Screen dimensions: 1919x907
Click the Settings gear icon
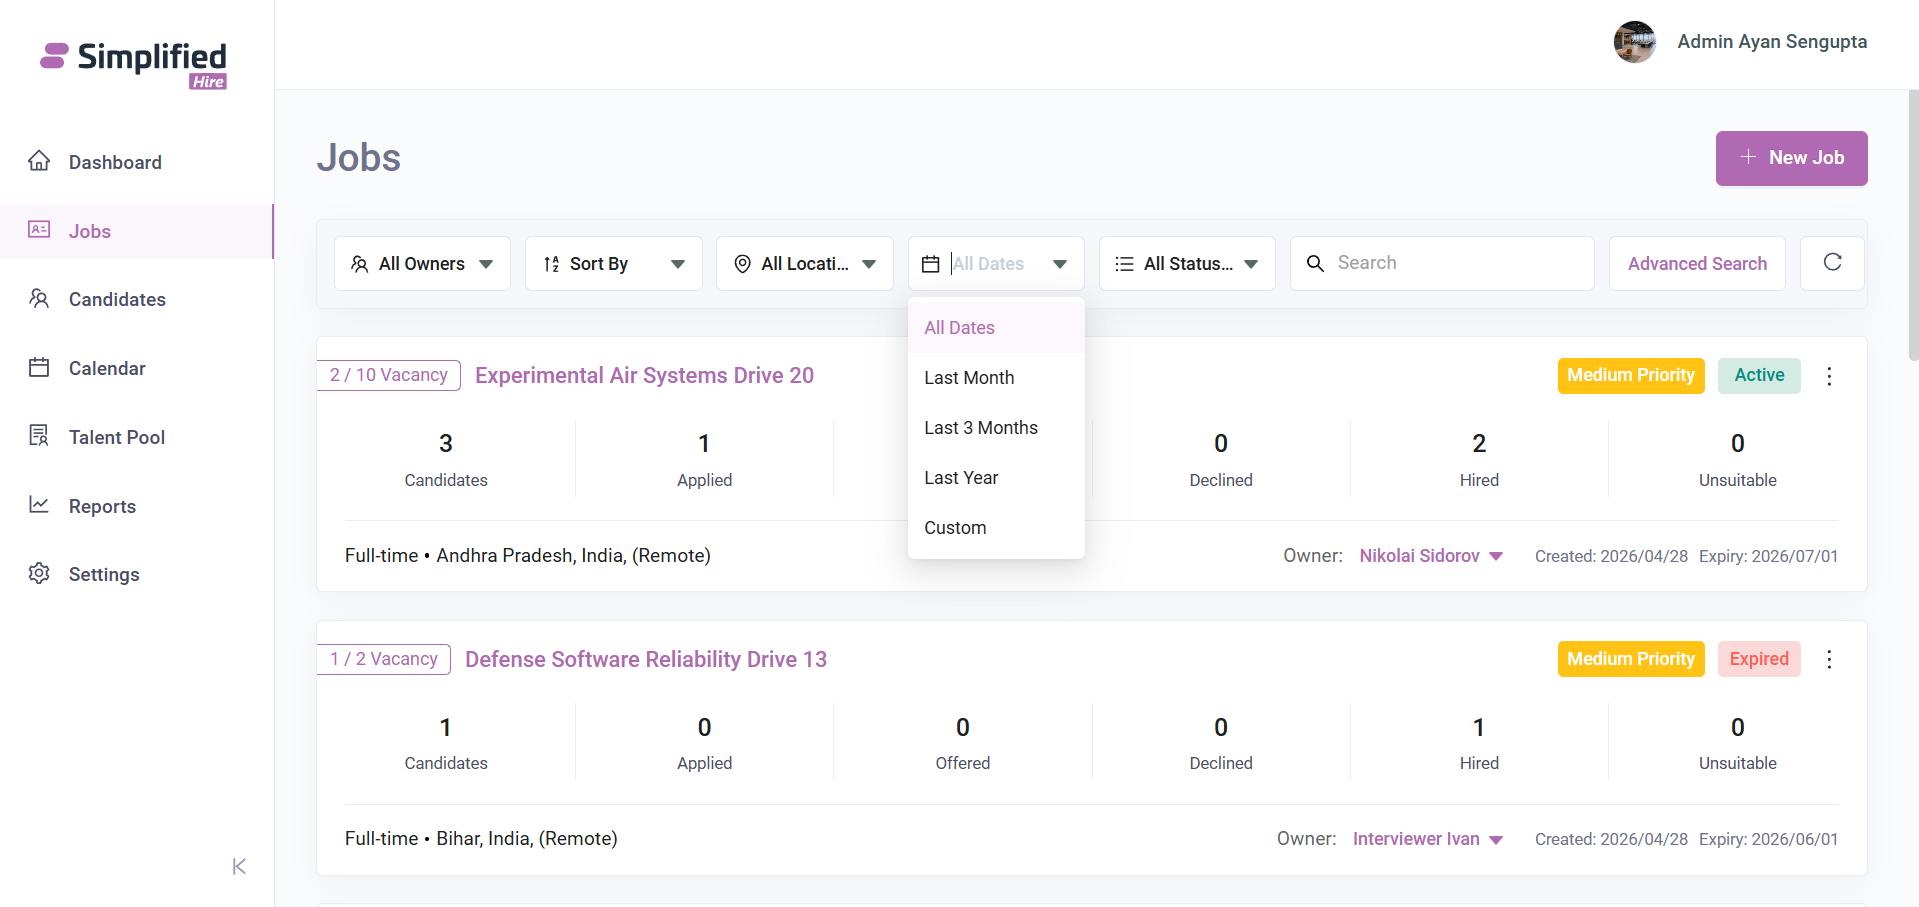[x=39, y=573]
